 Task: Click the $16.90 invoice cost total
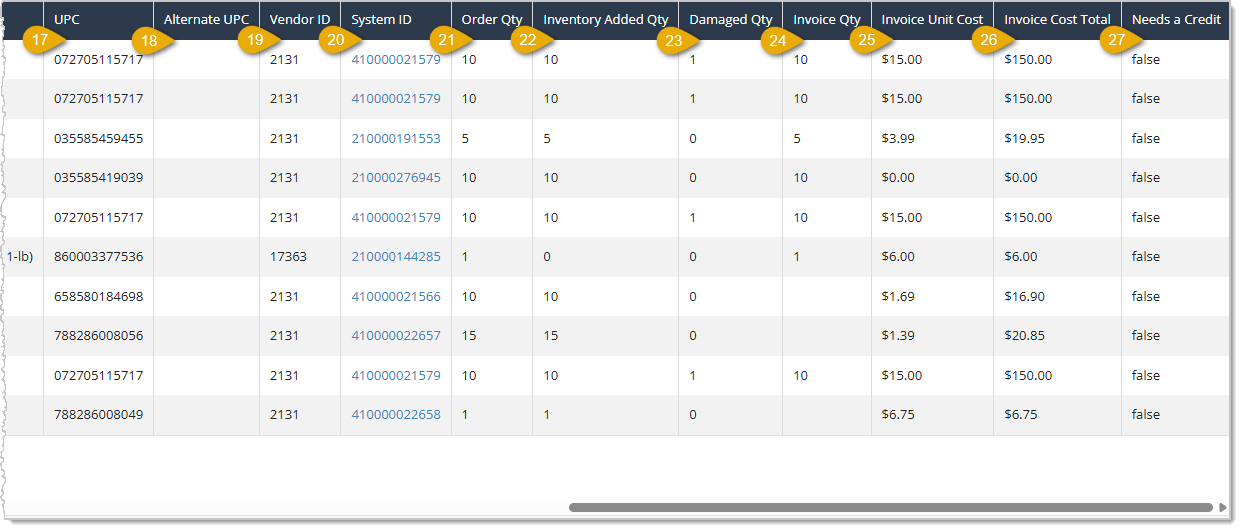click(x=1024, y=297)
